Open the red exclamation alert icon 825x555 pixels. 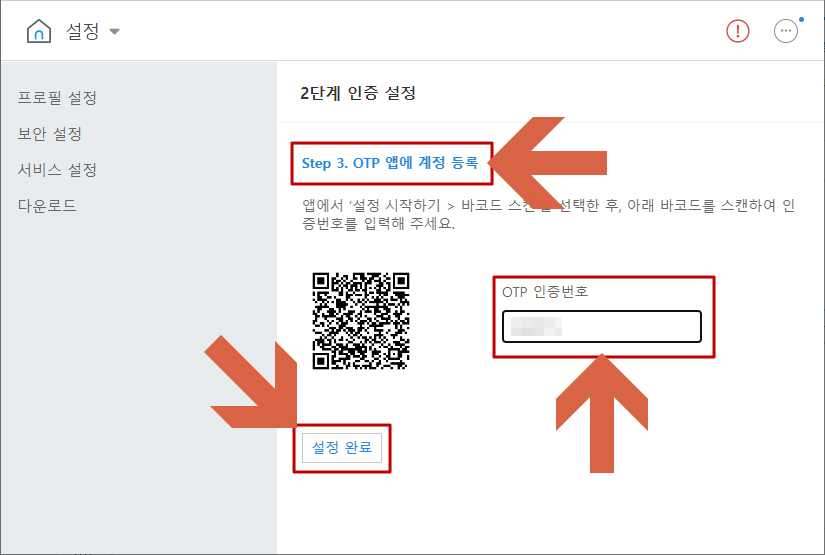click(x=738, y=31)
